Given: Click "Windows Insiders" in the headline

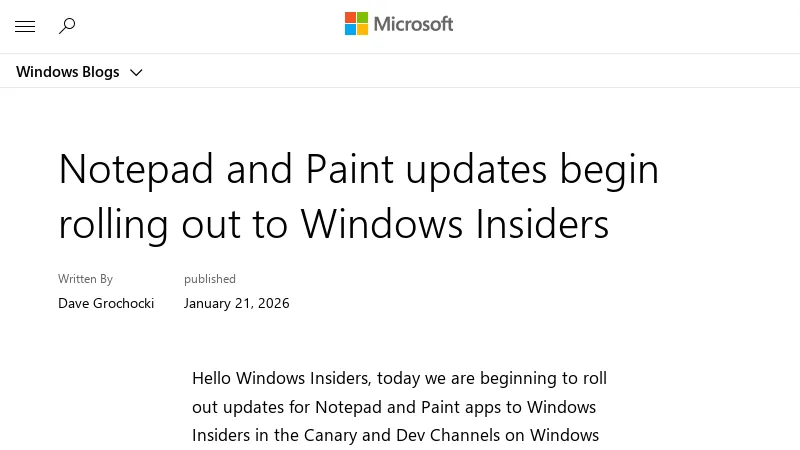Looking at the screenshot, I should point(455,224).
